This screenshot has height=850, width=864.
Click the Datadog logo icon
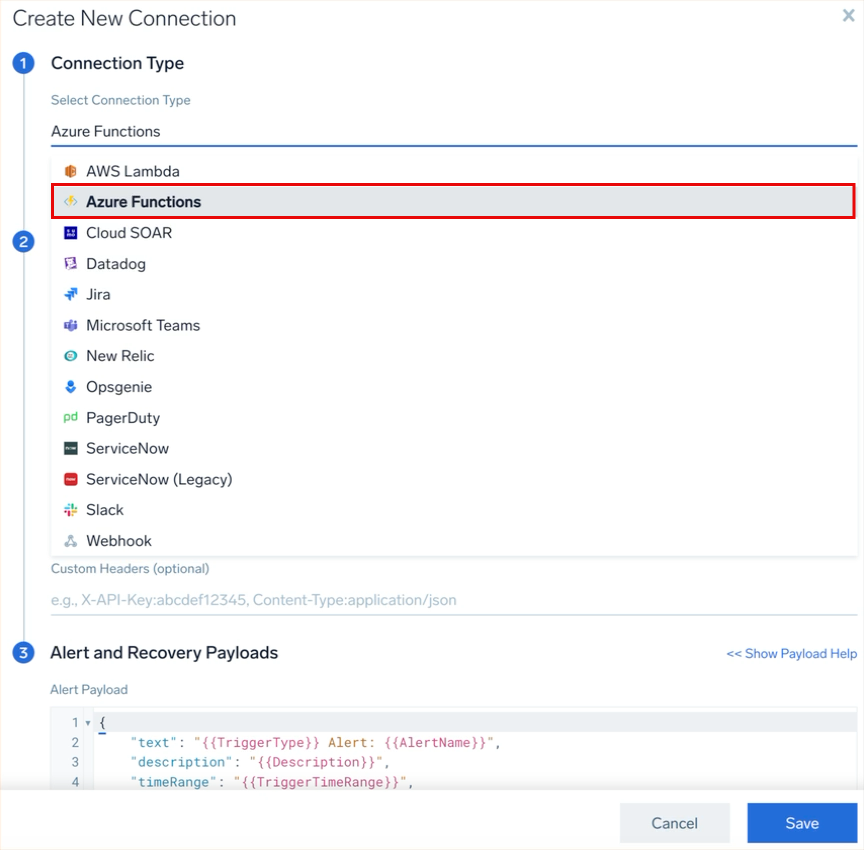coord(70,264)
